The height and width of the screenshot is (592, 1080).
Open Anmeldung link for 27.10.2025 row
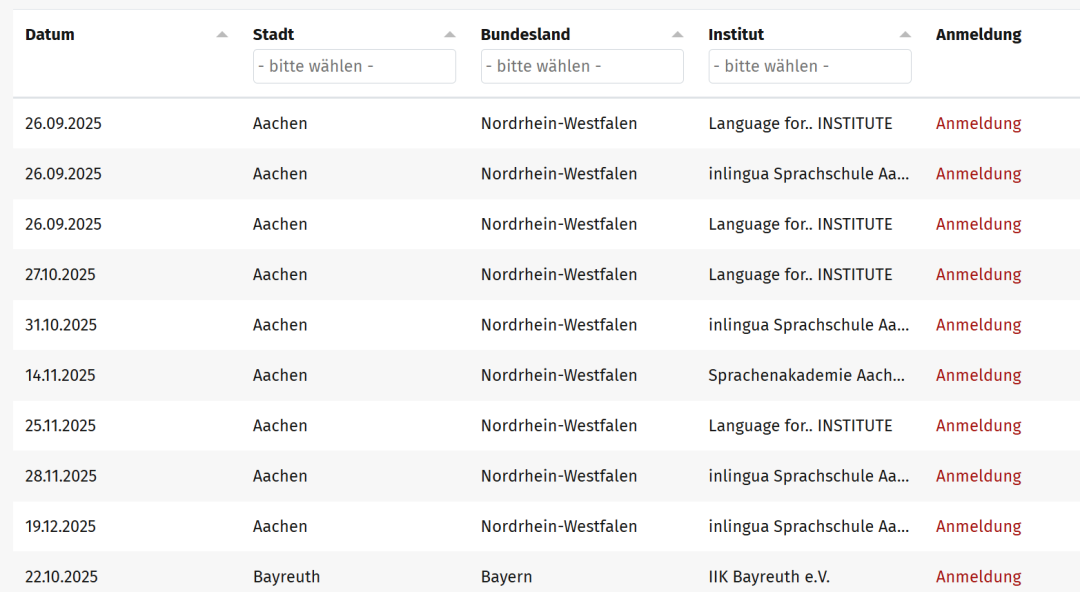click(x=978, y=275)
